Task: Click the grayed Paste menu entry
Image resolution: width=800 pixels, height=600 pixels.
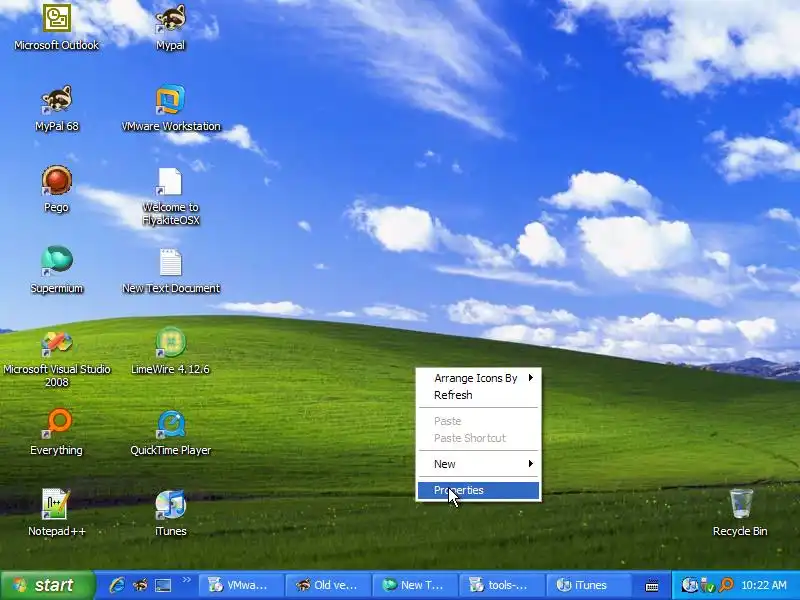Action: tap(479, 421)
